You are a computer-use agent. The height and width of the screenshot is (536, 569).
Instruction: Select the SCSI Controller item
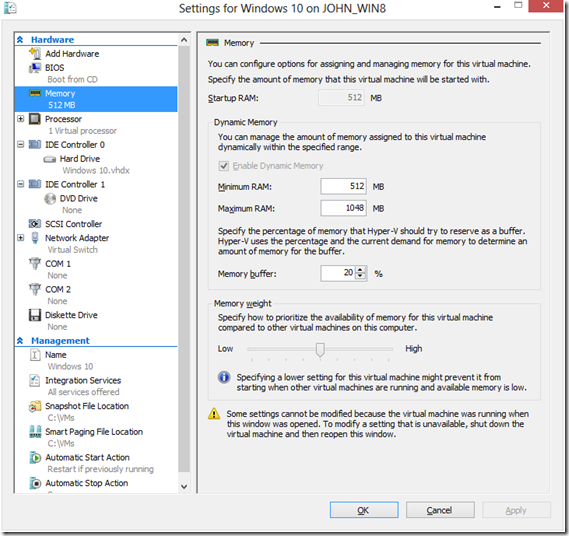point(73,224)
